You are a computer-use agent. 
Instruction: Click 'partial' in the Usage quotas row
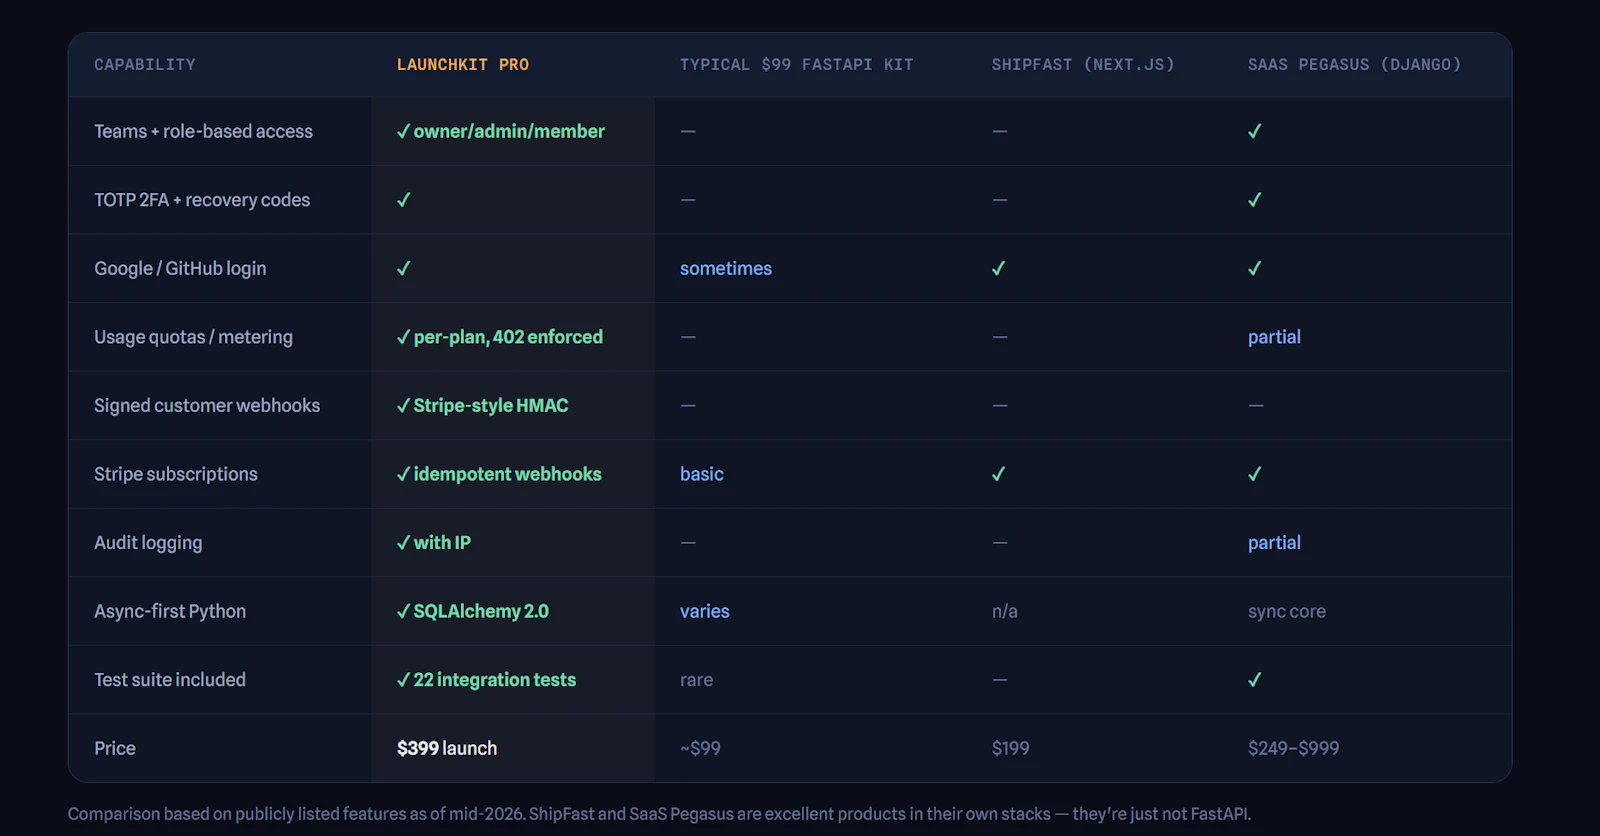[1274, 337]
